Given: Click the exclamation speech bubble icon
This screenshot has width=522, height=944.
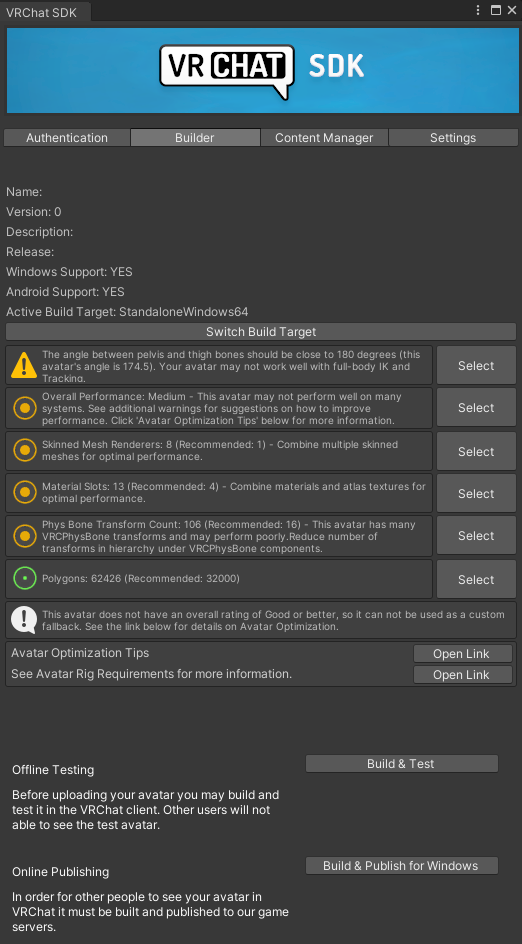Looking at the screenshot, I should [x=24, y=620].
